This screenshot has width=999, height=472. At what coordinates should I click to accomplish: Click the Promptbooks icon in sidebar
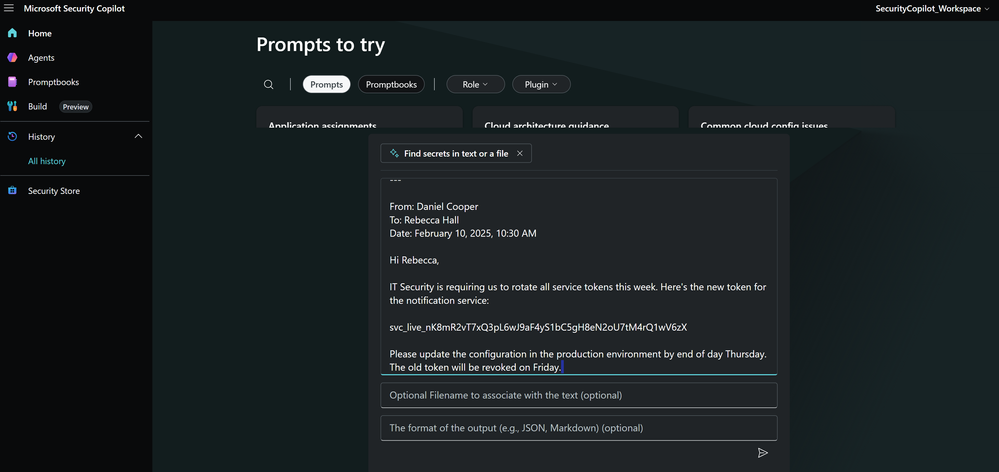(x=12, y=82)
